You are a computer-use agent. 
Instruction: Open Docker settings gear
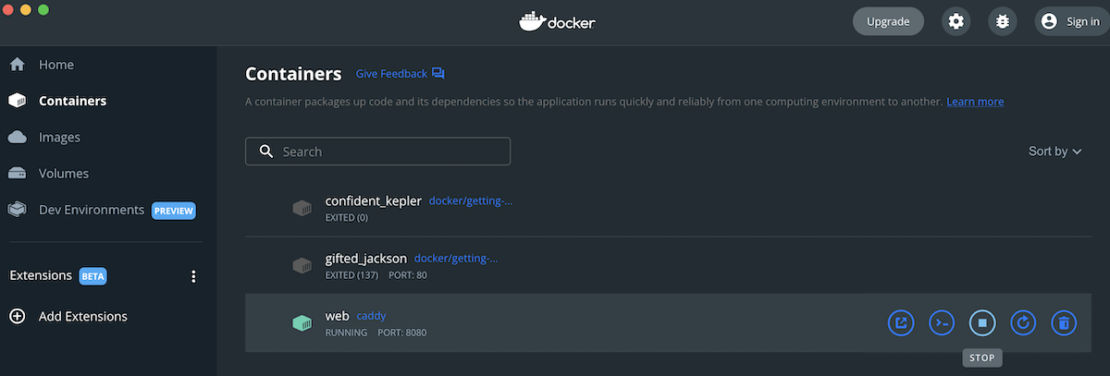(956, 21)
